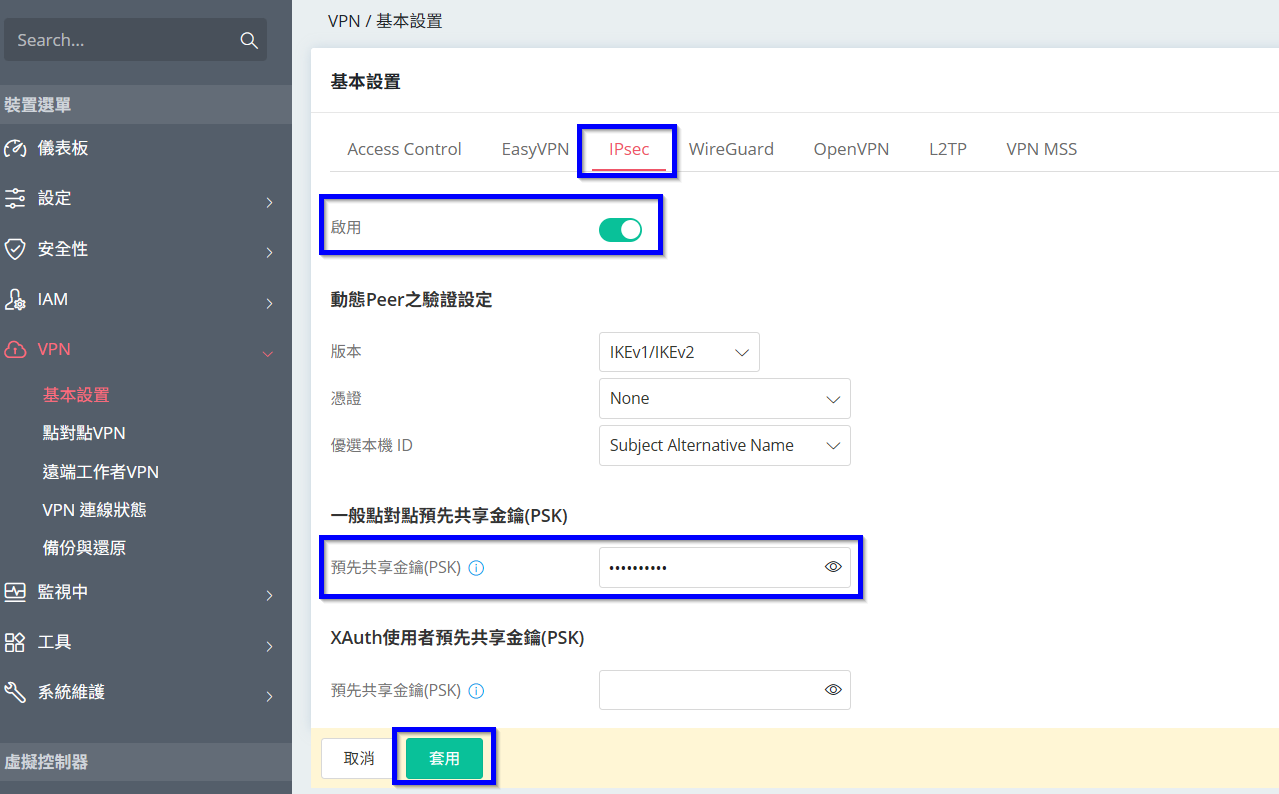Expand the 設定 menu chevron
Image resolution: width=1279 pixels, height=794 pixels.
coord(269,203)
